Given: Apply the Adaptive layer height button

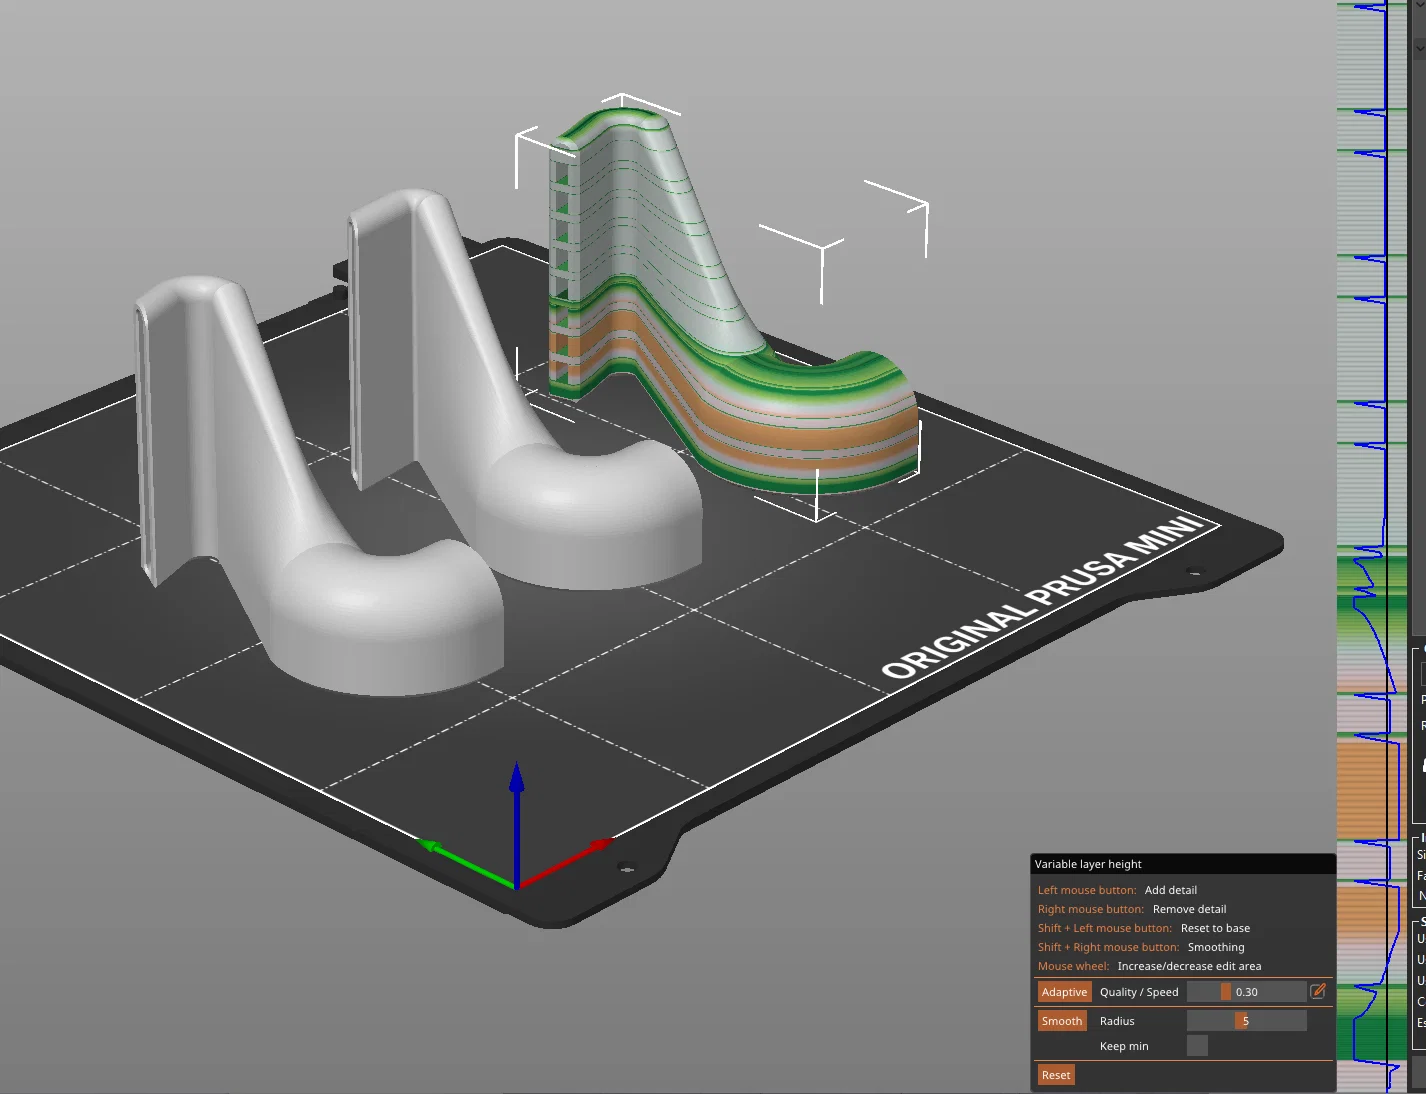Looking at the screenshot, I should click(x=1064, y=992).
